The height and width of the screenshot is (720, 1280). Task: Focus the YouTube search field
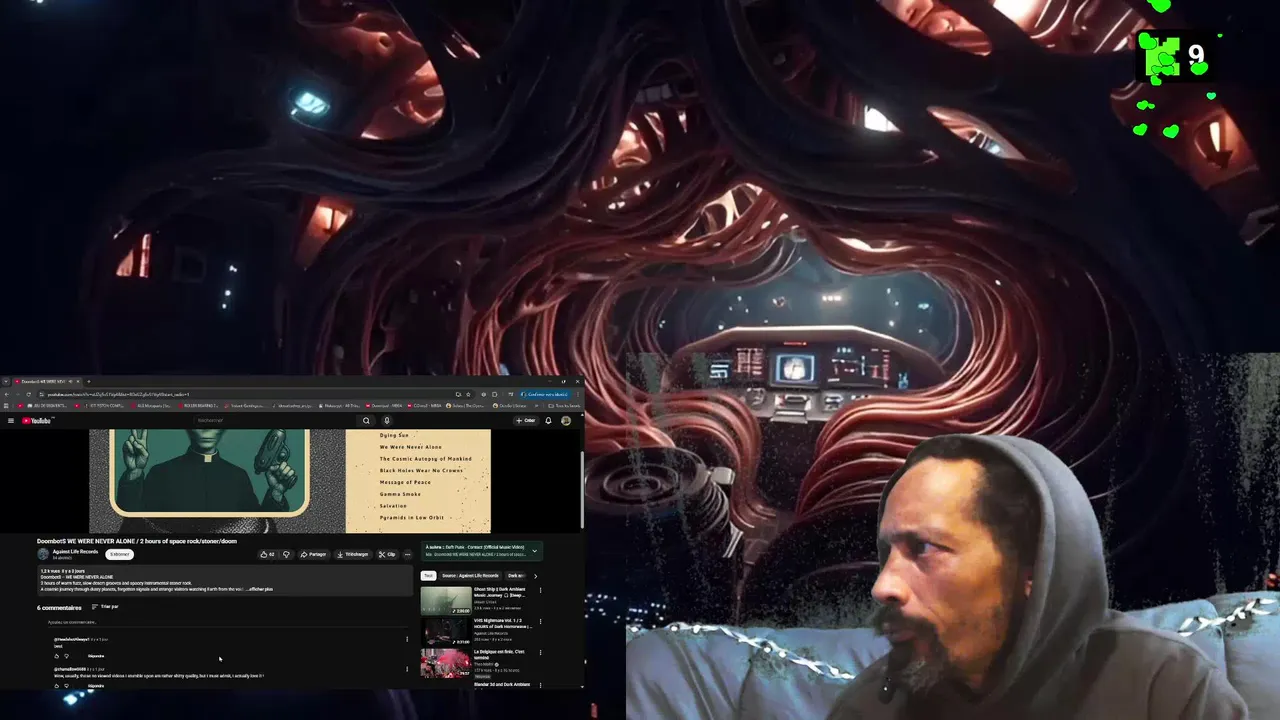tap(275, 421)
